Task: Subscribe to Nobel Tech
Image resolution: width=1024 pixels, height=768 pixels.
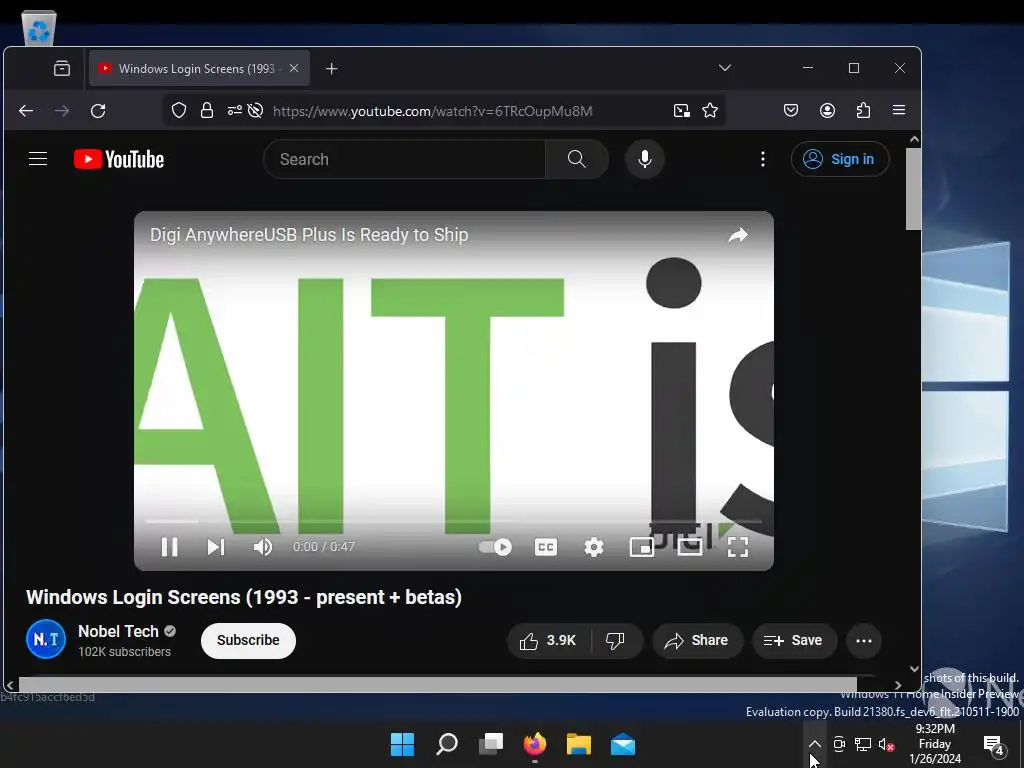Action: [248, 640]
